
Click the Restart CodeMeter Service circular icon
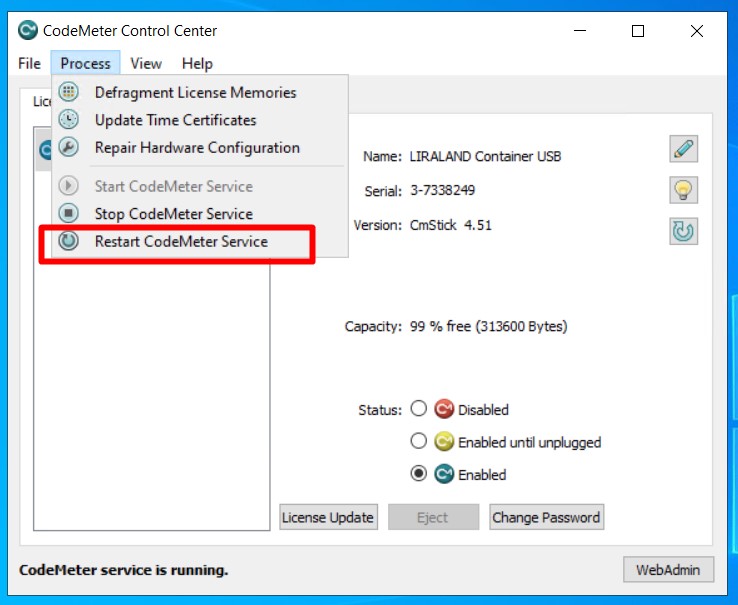(69, 241)
